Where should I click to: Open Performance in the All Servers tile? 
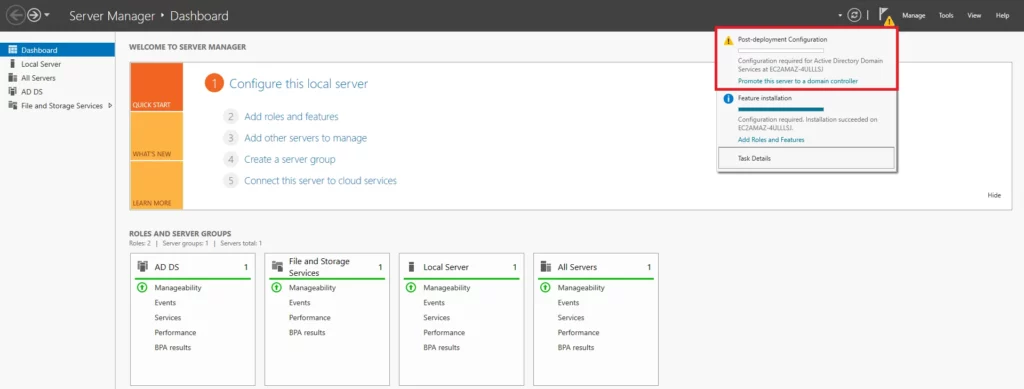click(579, 333)
